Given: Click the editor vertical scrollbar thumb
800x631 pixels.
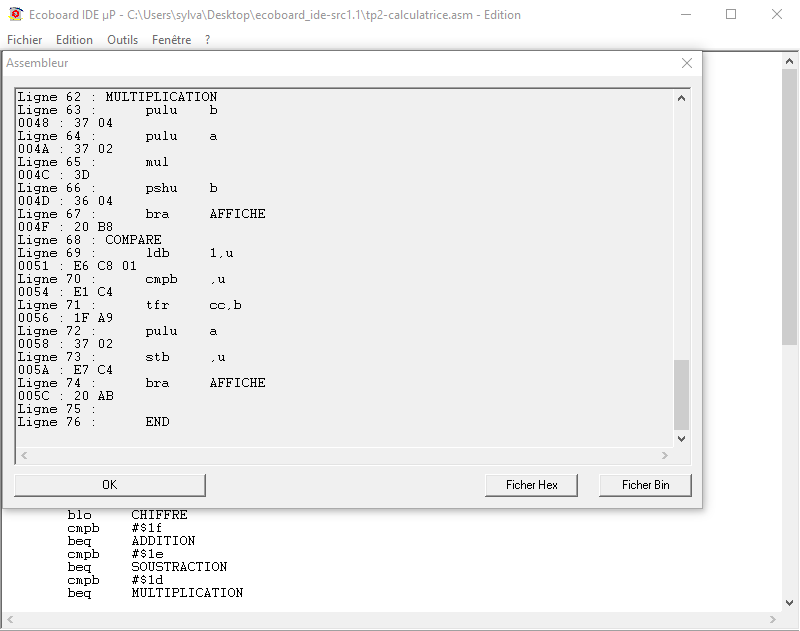Looking at the screenshot, I should pyautogui.click(x=789, y=207).
